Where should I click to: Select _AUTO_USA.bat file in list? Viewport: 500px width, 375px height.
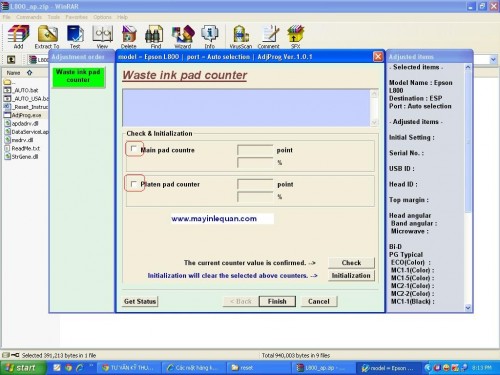[26, 99]
